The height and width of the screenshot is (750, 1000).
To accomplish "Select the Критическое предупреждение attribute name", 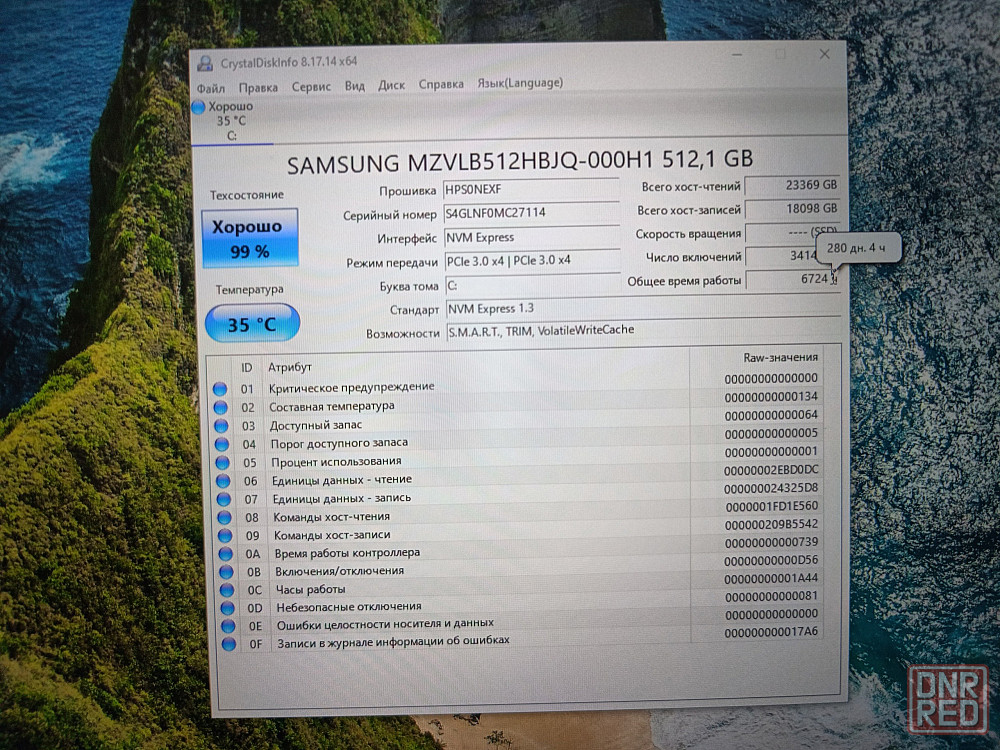I will tap(351, 387).
